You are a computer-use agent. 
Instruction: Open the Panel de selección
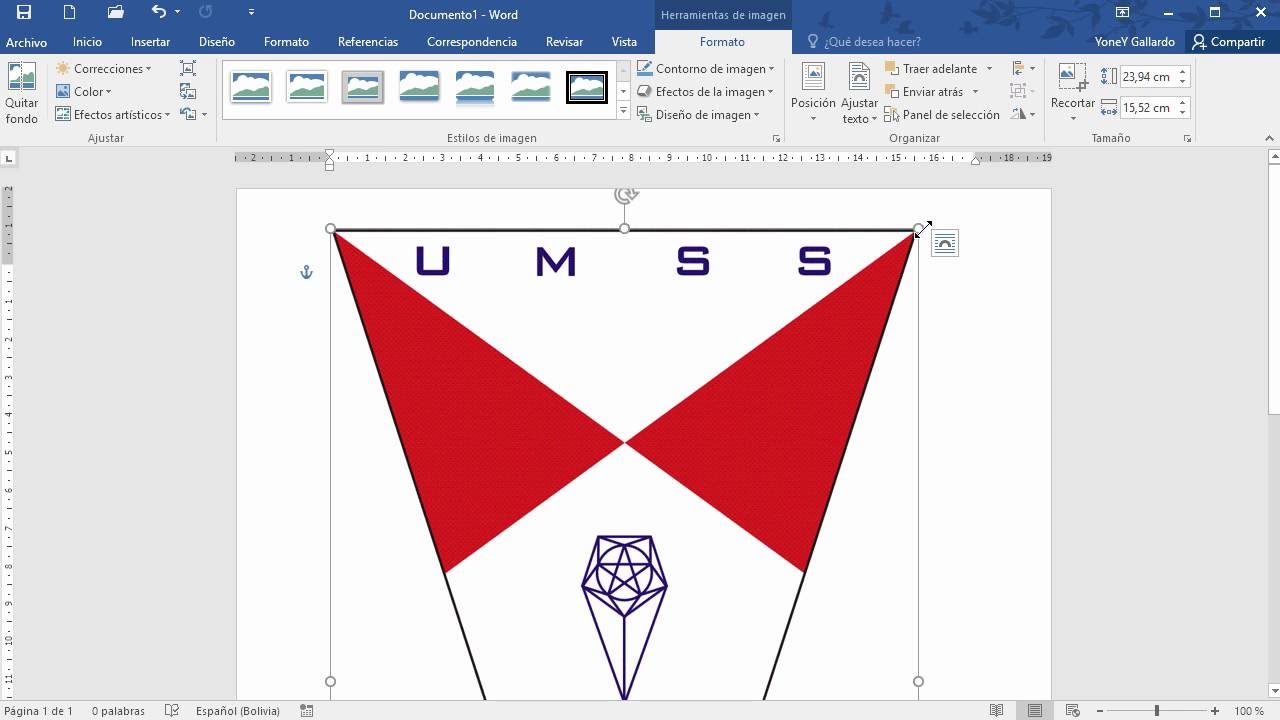click(943, 115)
